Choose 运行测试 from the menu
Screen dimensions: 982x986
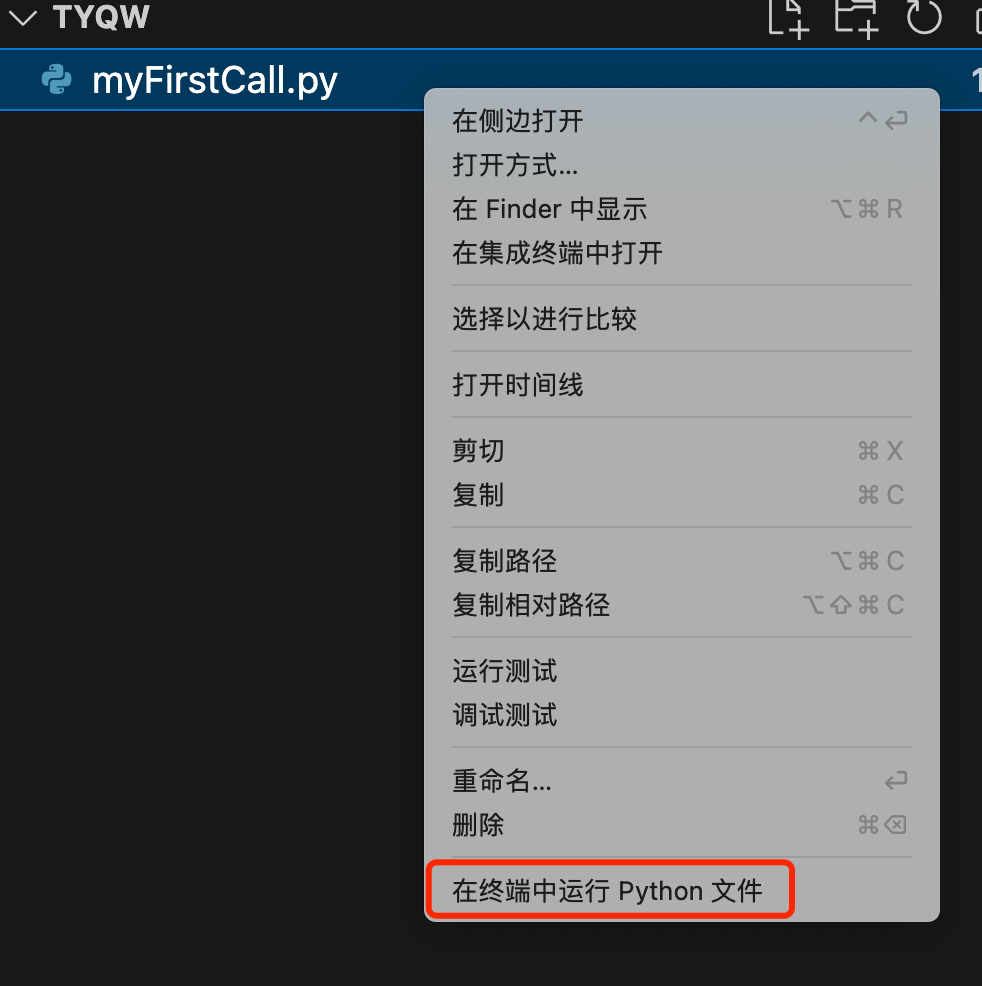[x=681, y=671]
